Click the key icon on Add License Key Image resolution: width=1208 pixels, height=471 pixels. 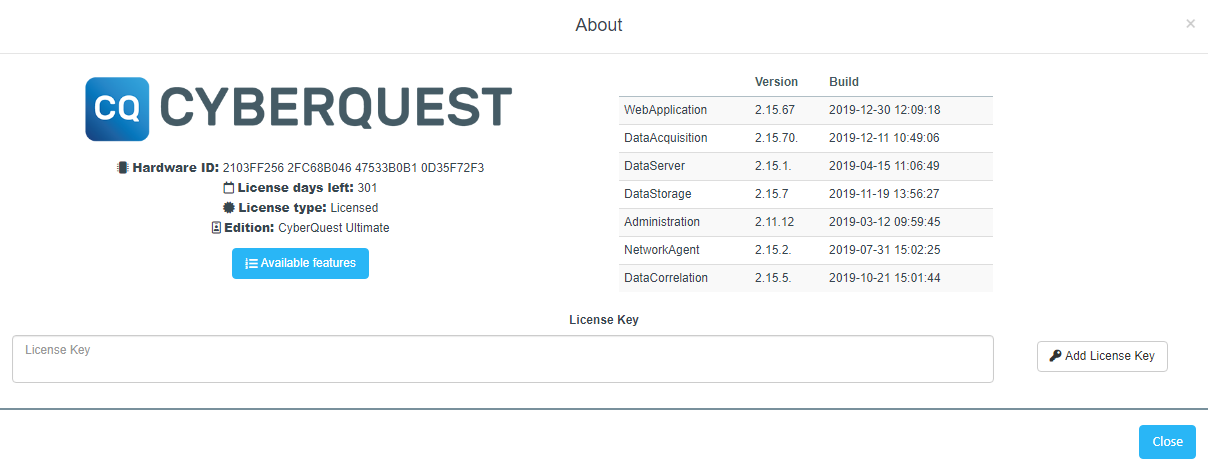pos(1055,356)
